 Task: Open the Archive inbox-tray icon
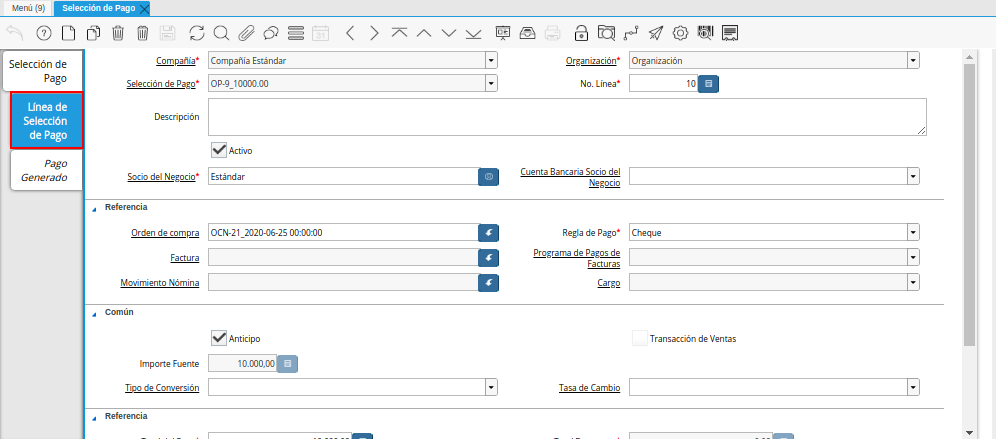pyautogui.click(x=528, y=33)
